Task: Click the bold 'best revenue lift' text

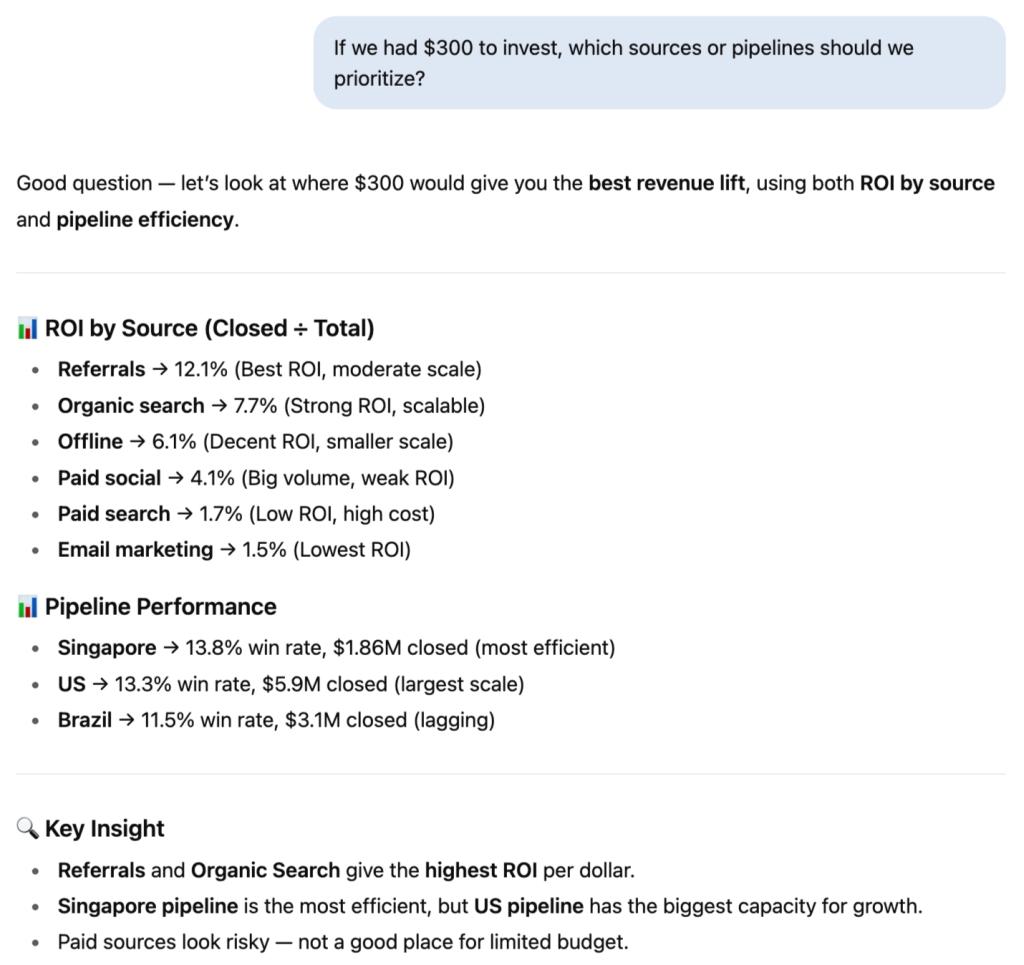Action: tap(667, 183)
